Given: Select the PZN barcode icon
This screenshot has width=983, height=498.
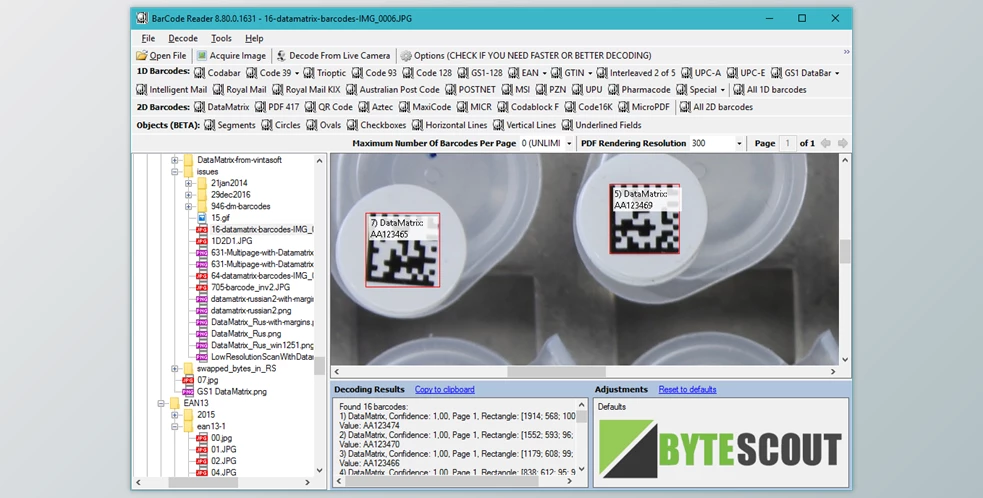Looking at the screenshot, I should (541, 90).
